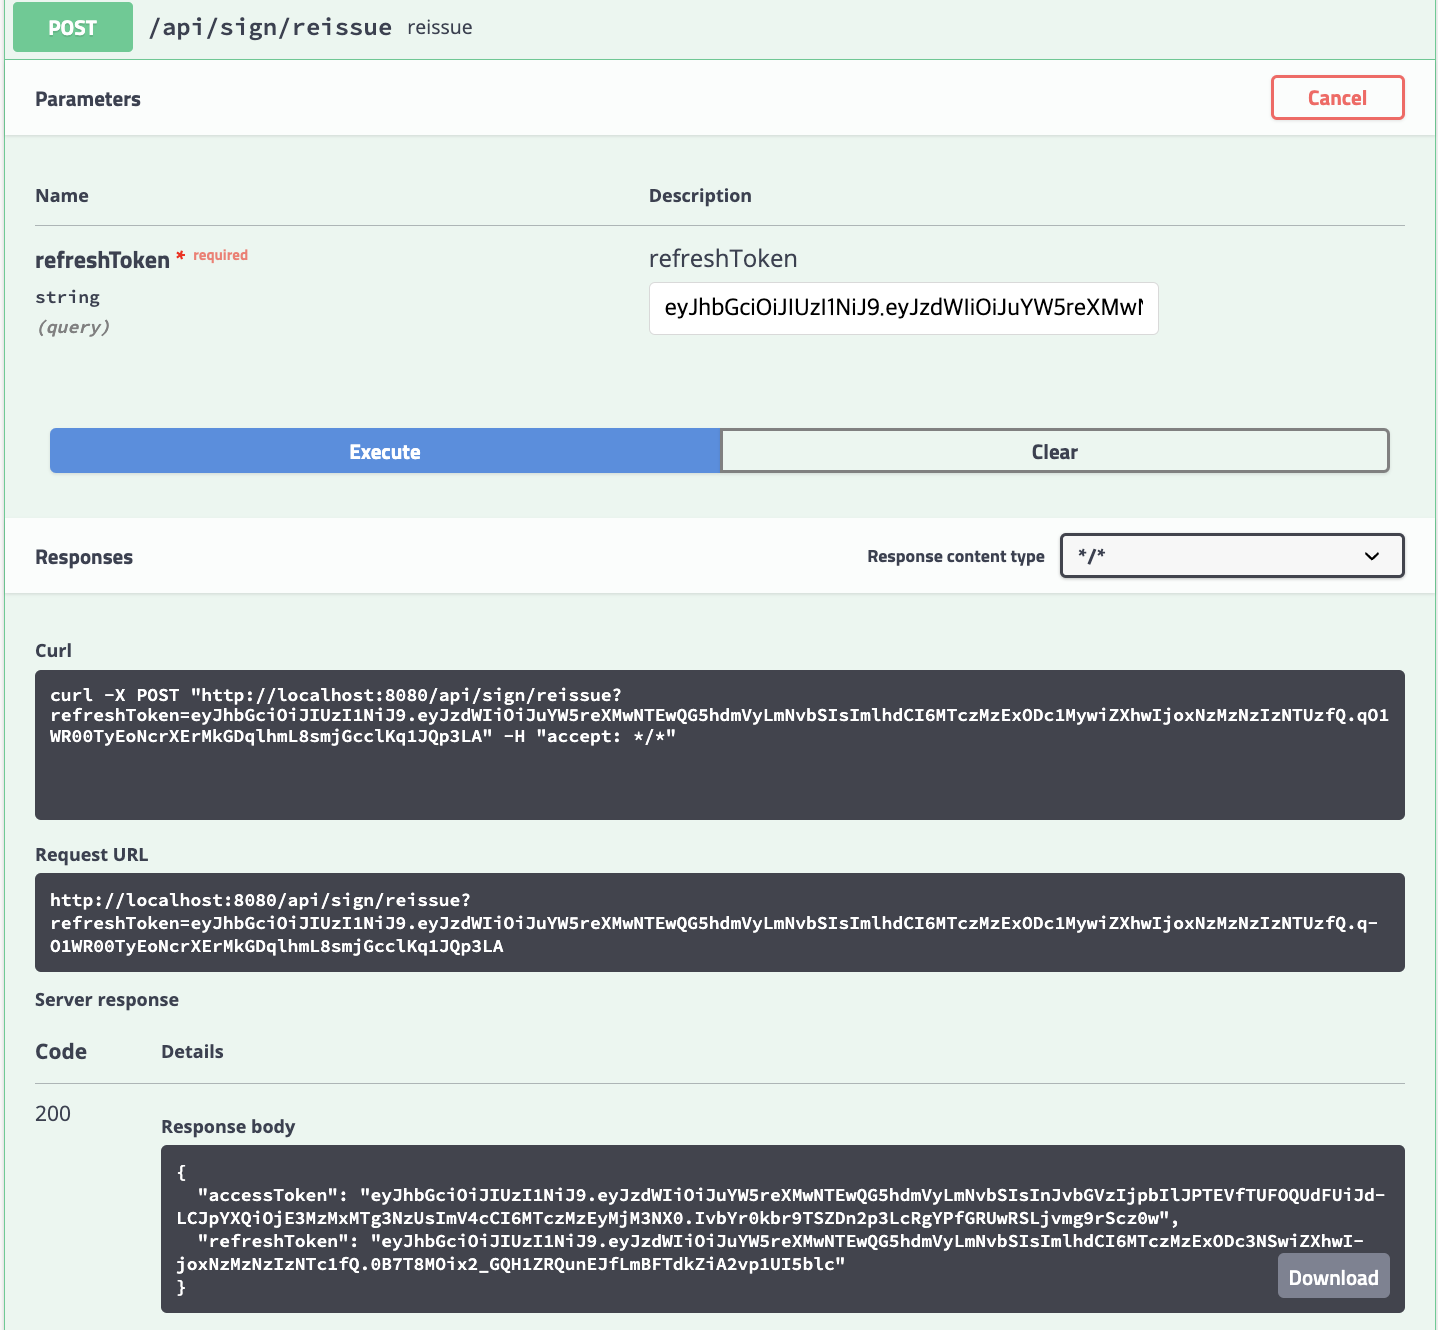
Task: Click the Server response label
Action: pyautogui.click(x=107, y=1000)
